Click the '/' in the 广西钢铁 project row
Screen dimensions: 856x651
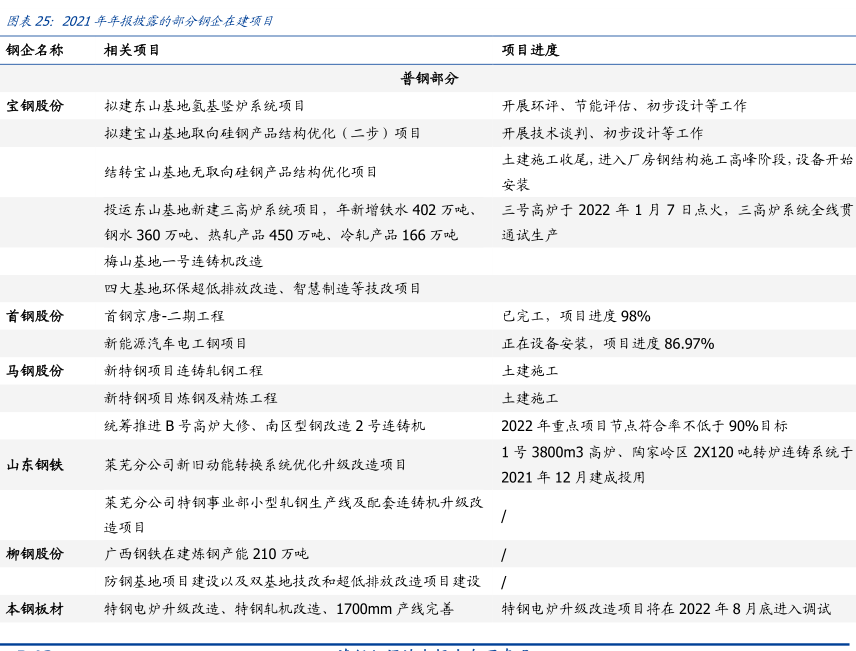(x=504, y=555)
